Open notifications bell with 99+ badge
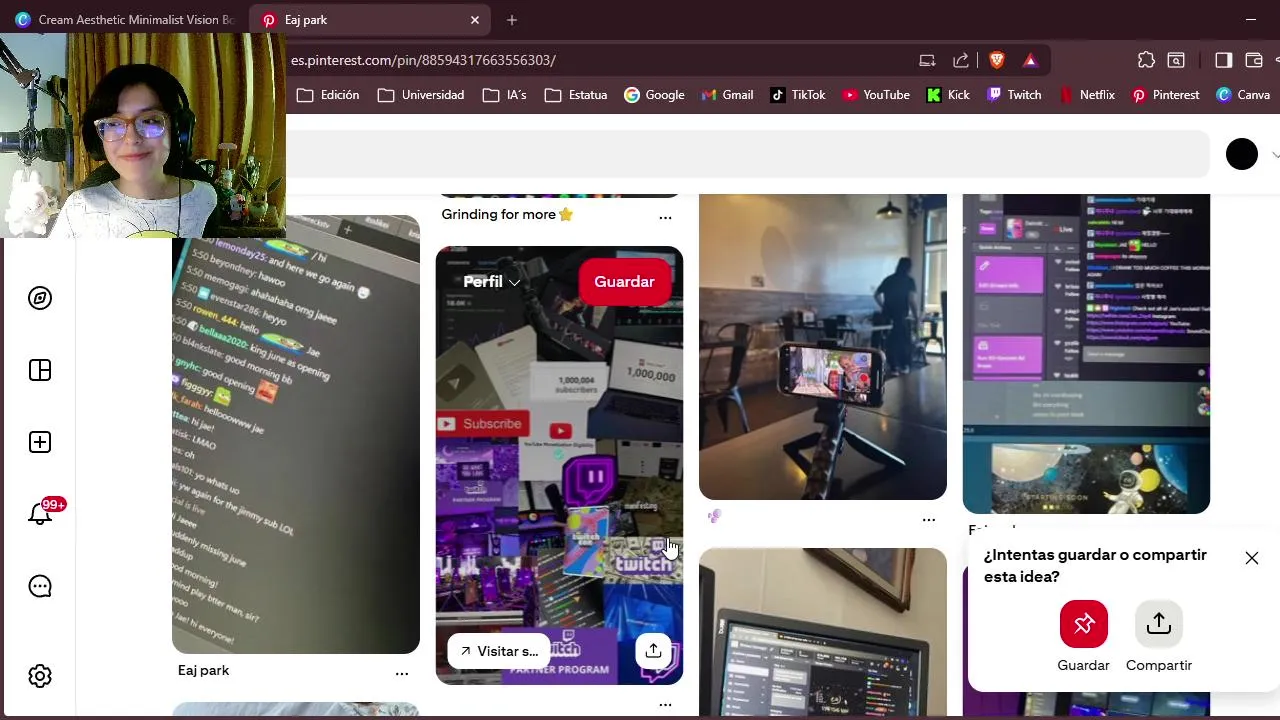The height and width of the screenshot is (720, 1280). click(42, 513)
